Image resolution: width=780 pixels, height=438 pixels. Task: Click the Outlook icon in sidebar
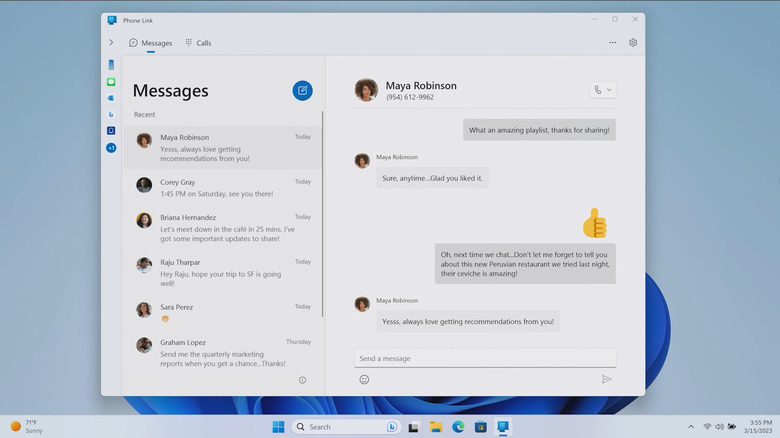click(111, 98)
